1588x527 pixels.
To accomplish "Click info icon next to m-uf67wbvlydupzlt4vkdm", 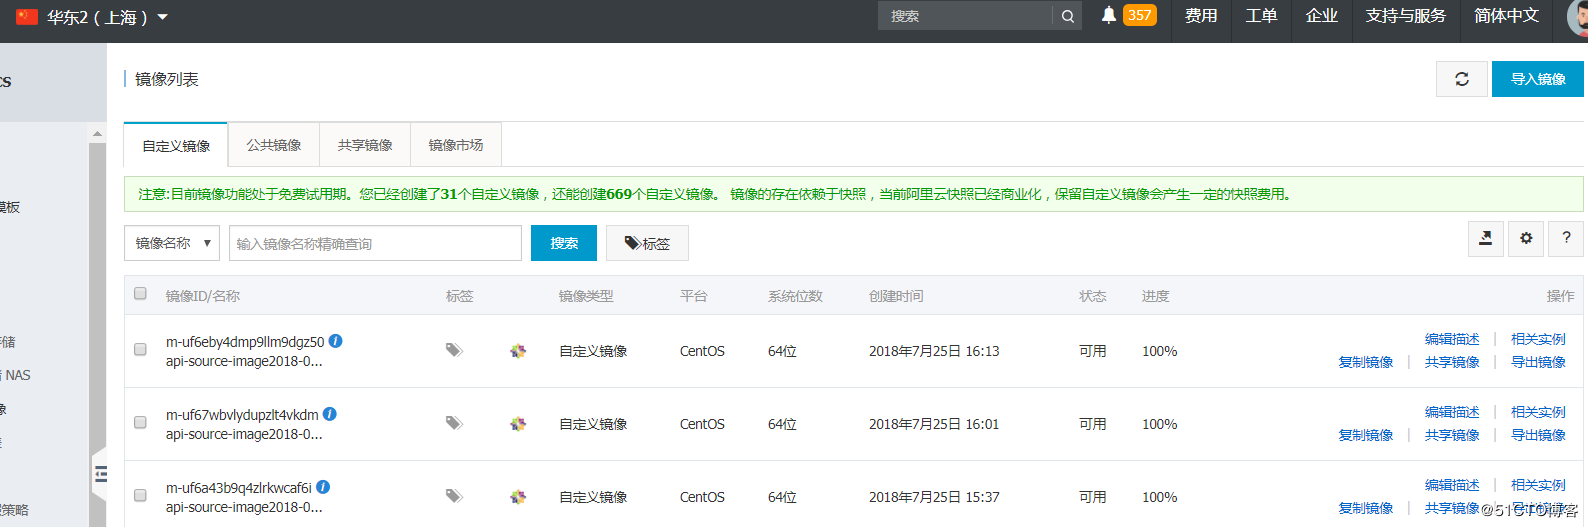I will coord(330,414).
